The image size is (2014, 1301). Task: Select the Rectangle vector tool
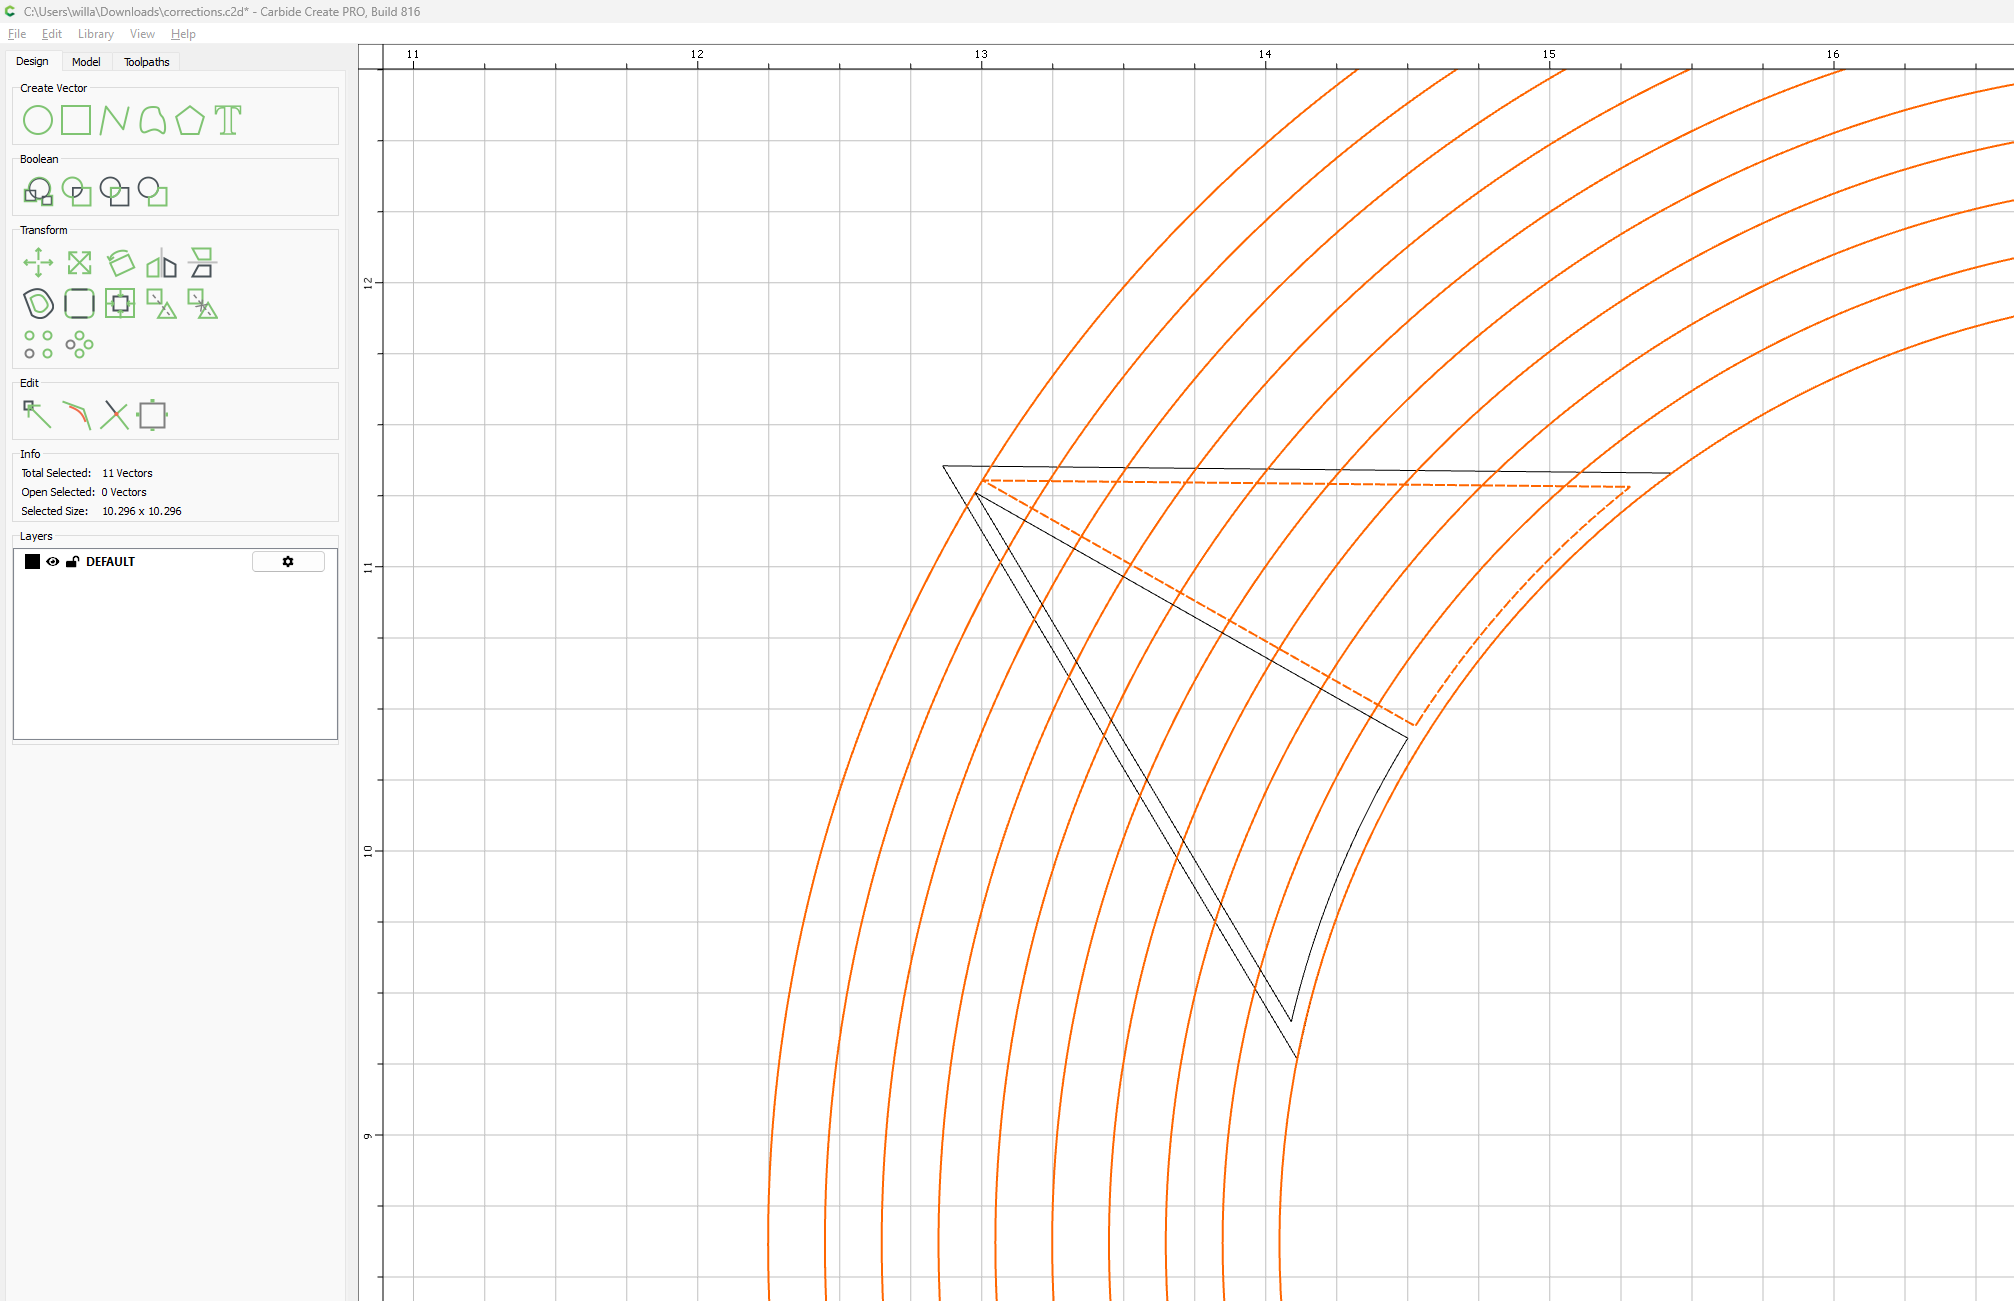point(76,121)
